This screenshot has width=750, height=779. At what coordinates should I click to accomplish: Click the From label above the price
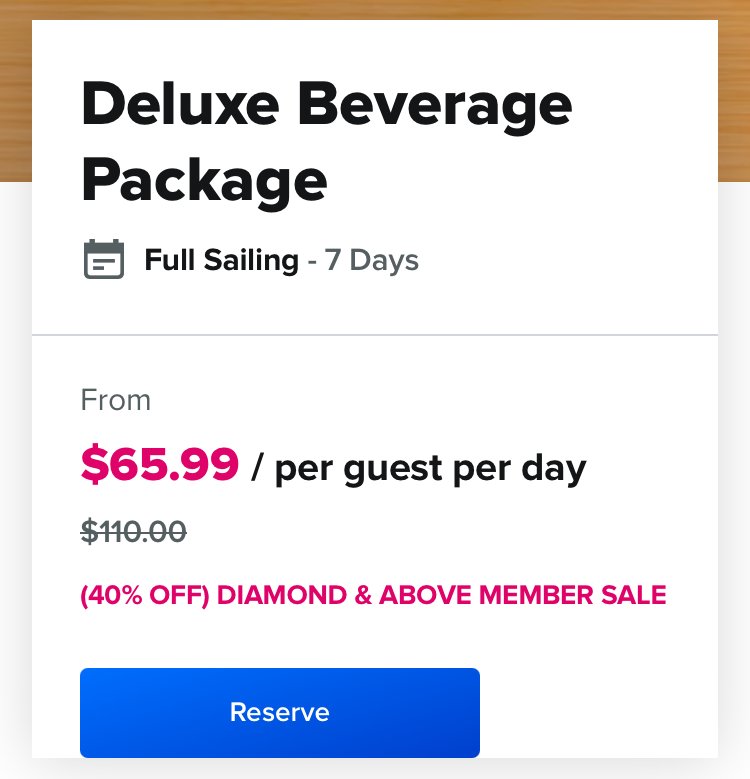[x=115, y=400]
